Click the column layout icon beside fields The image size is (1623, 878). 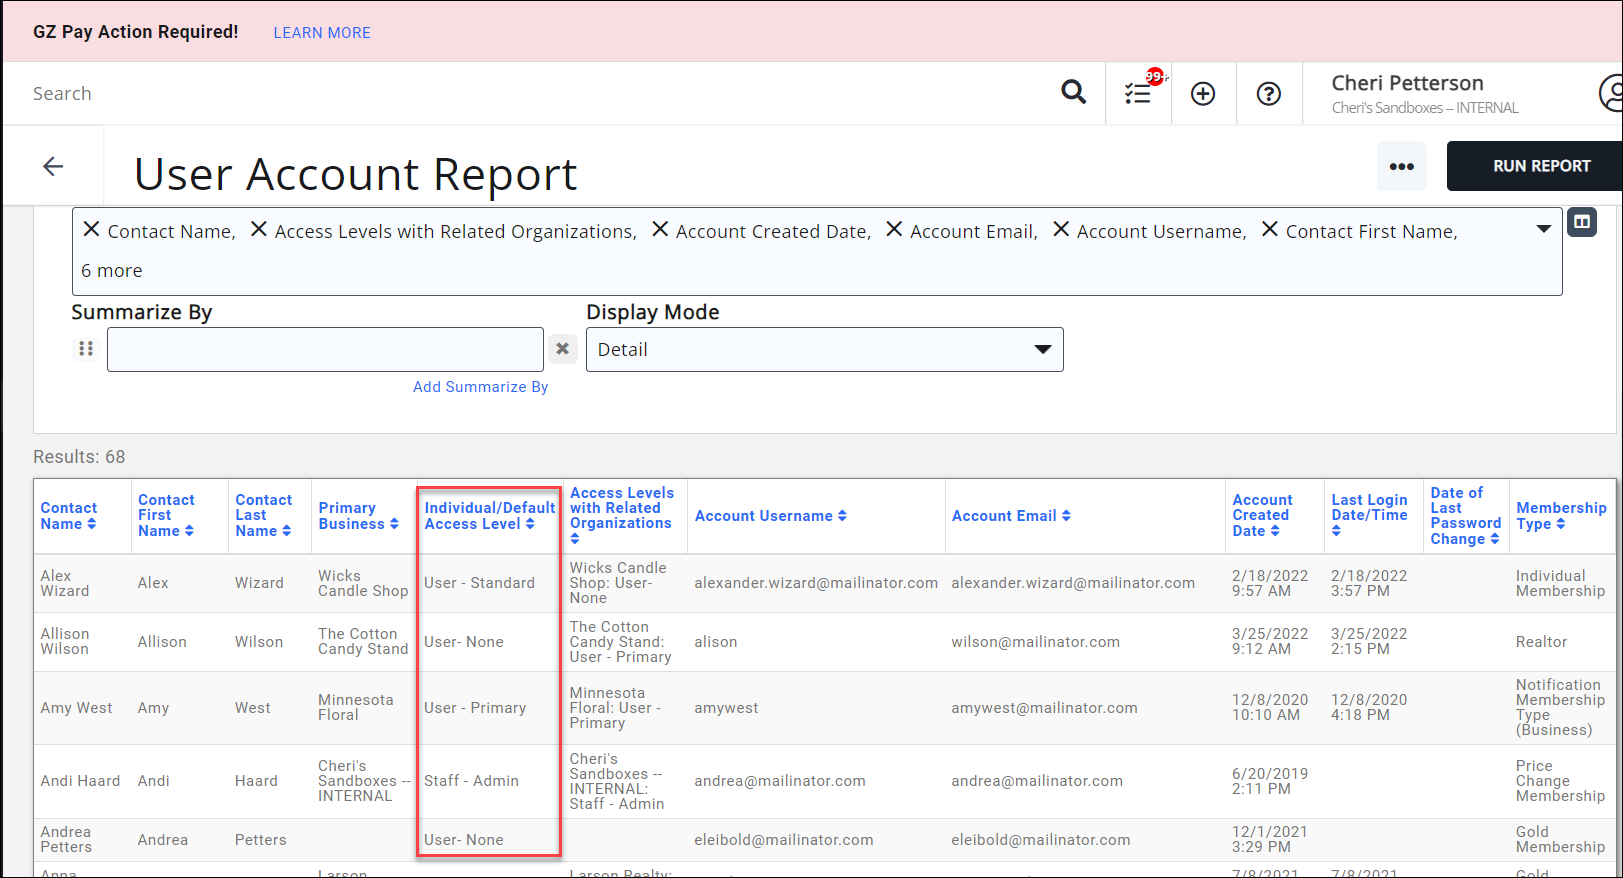1581,222
